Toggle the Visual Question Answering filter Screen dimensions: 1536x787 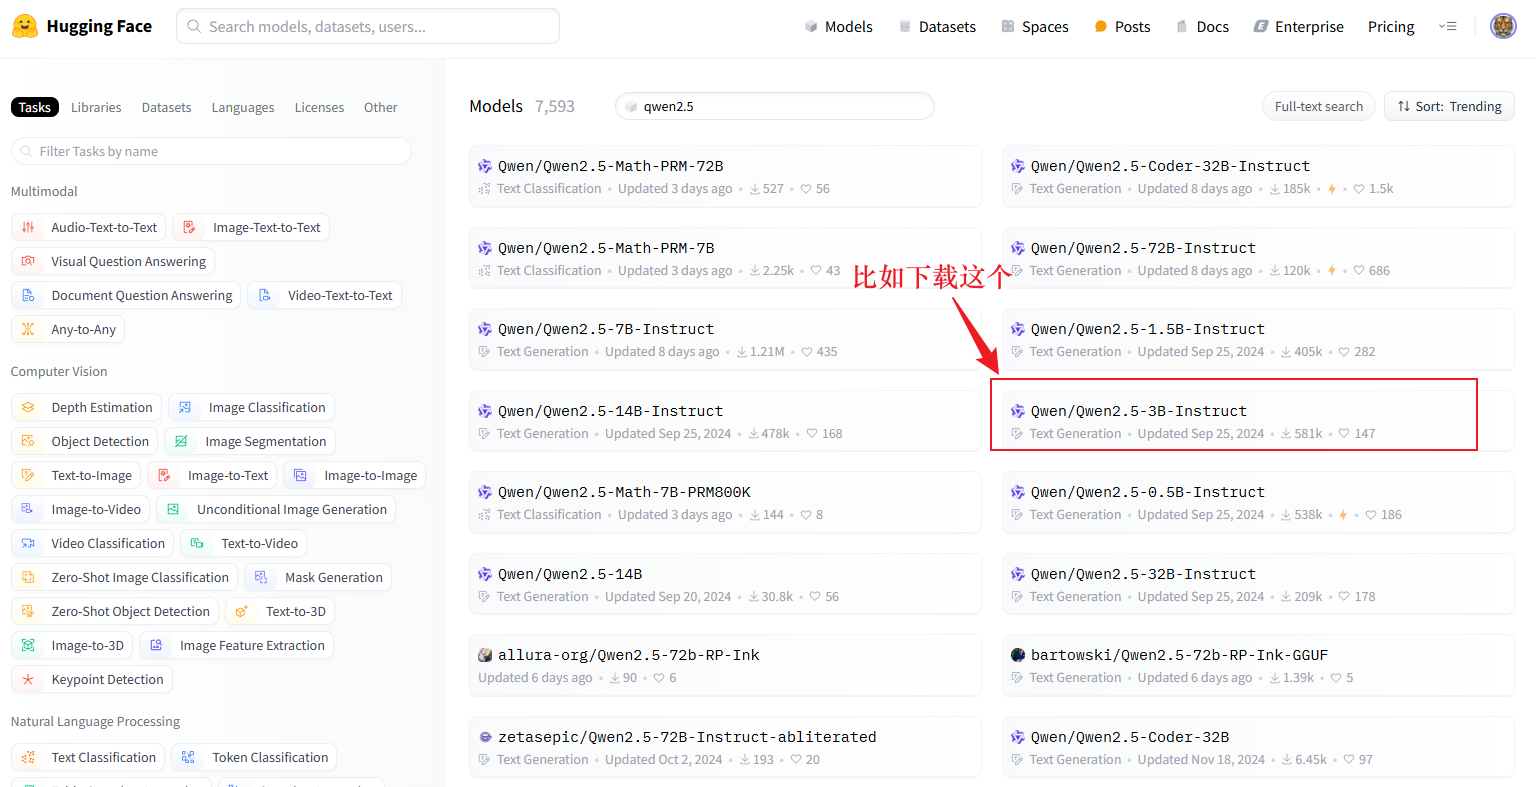click(x=113, y=261)
